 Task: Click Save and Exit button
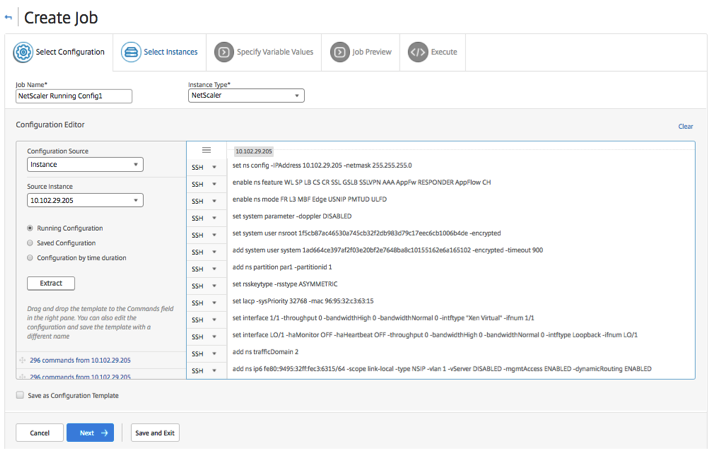(155, 433)
